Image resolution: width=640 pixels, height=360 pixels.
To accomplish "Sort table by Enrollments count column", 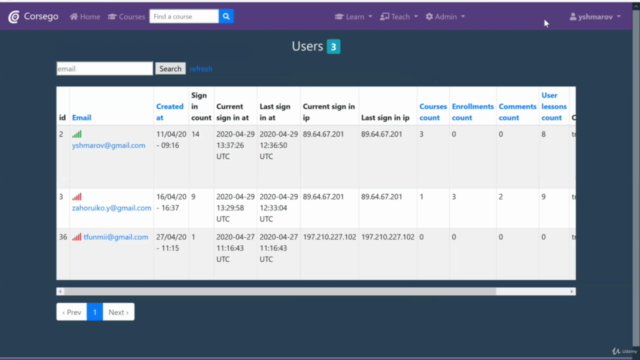I will pyautogui.click(x=473, y=112).
